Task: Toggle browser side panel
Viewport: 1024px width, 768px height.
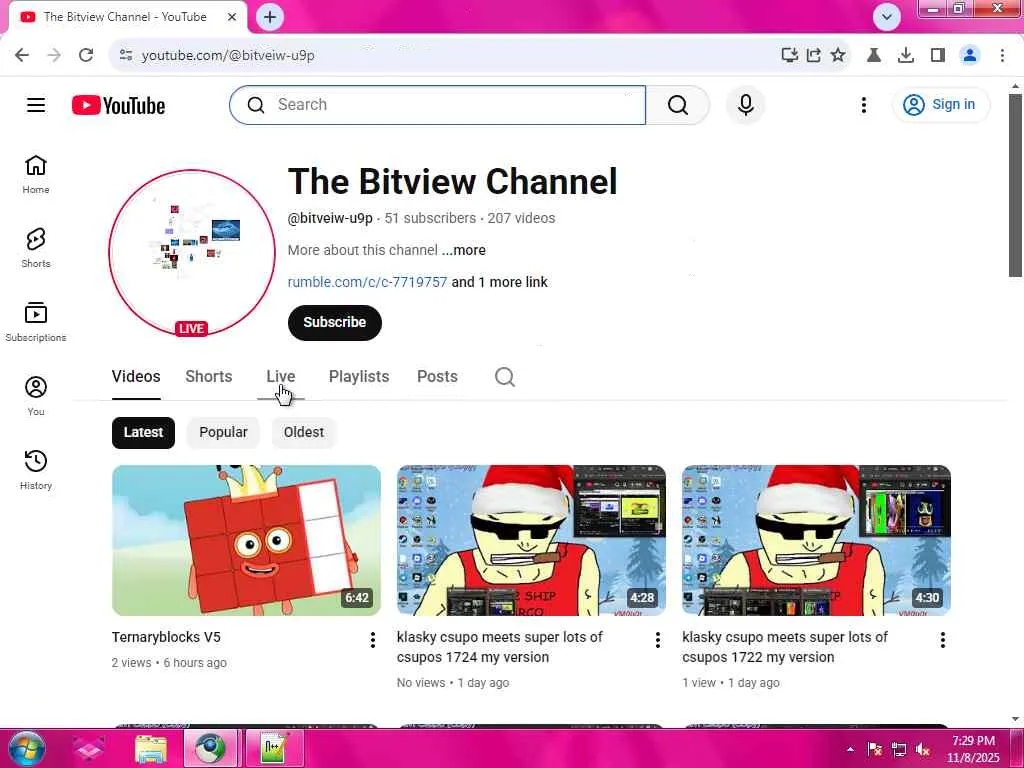Action: pyautogui.click(x=938, y=55)
